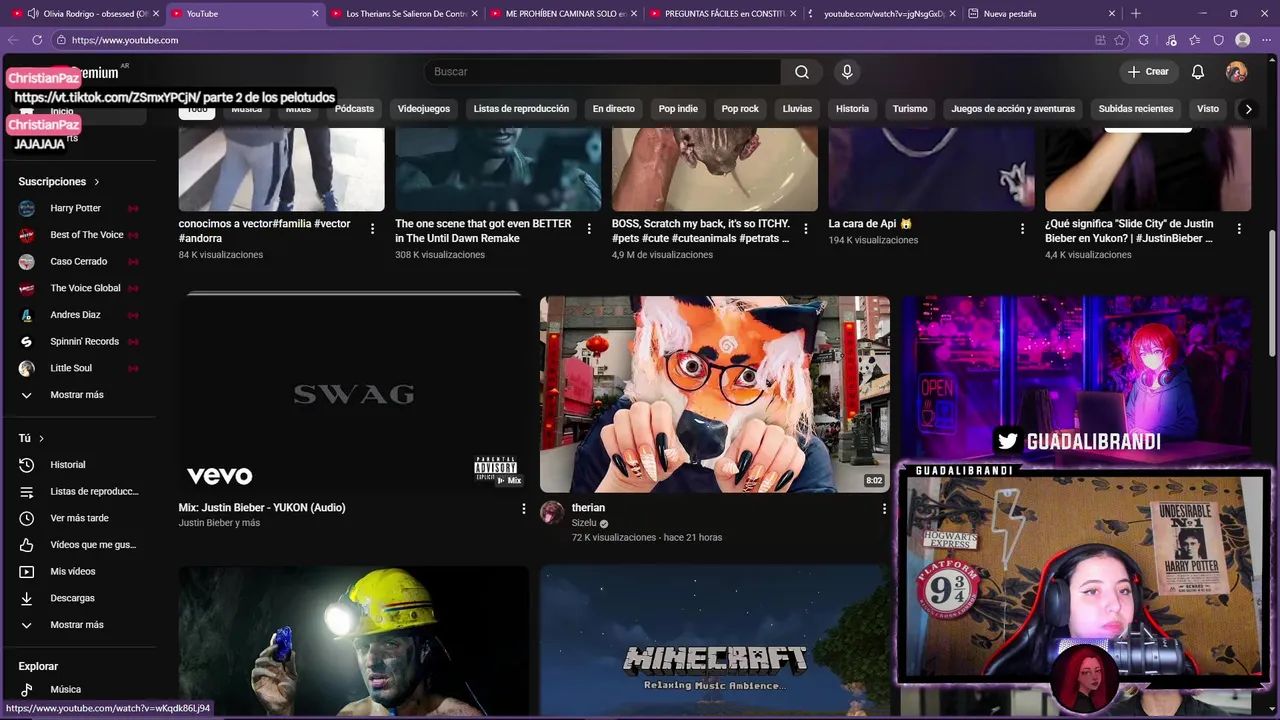The image size is (1280, 720).
Task: Open Sizelu channel avatar
Action: click(x=552, y=513)
